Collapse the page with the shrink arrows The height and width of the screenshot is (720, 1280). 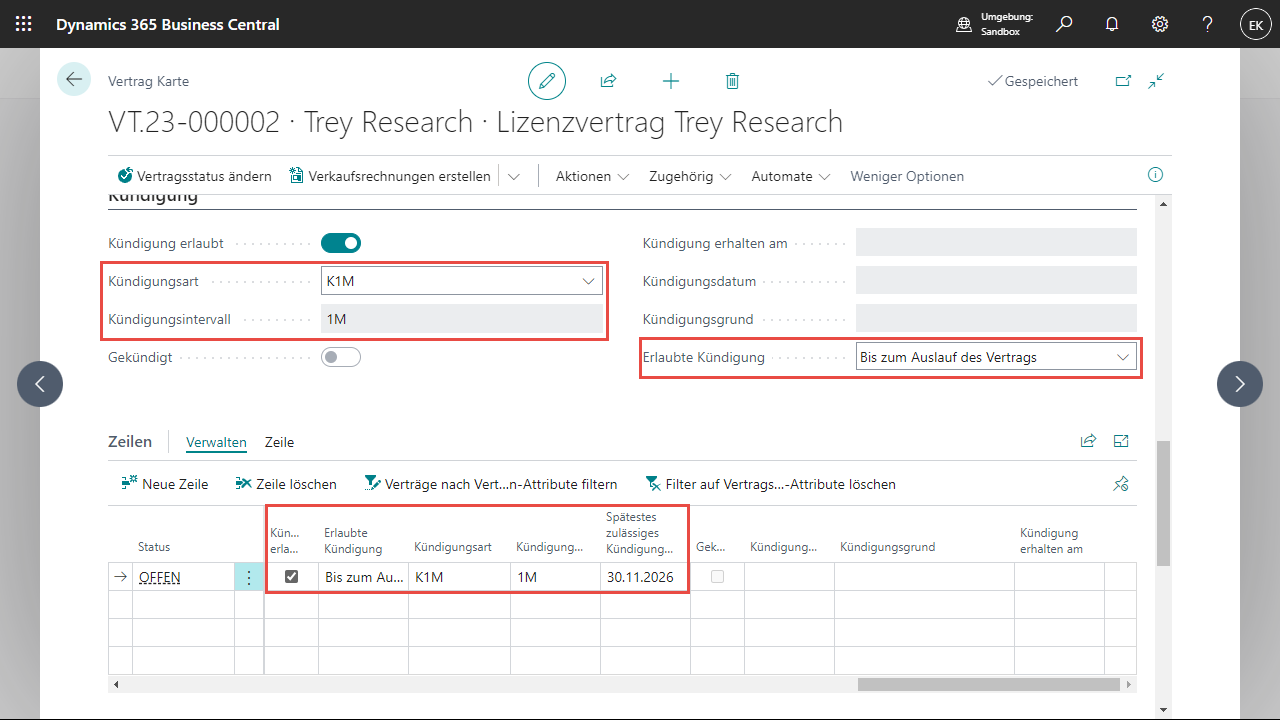tap(1157, 81)
